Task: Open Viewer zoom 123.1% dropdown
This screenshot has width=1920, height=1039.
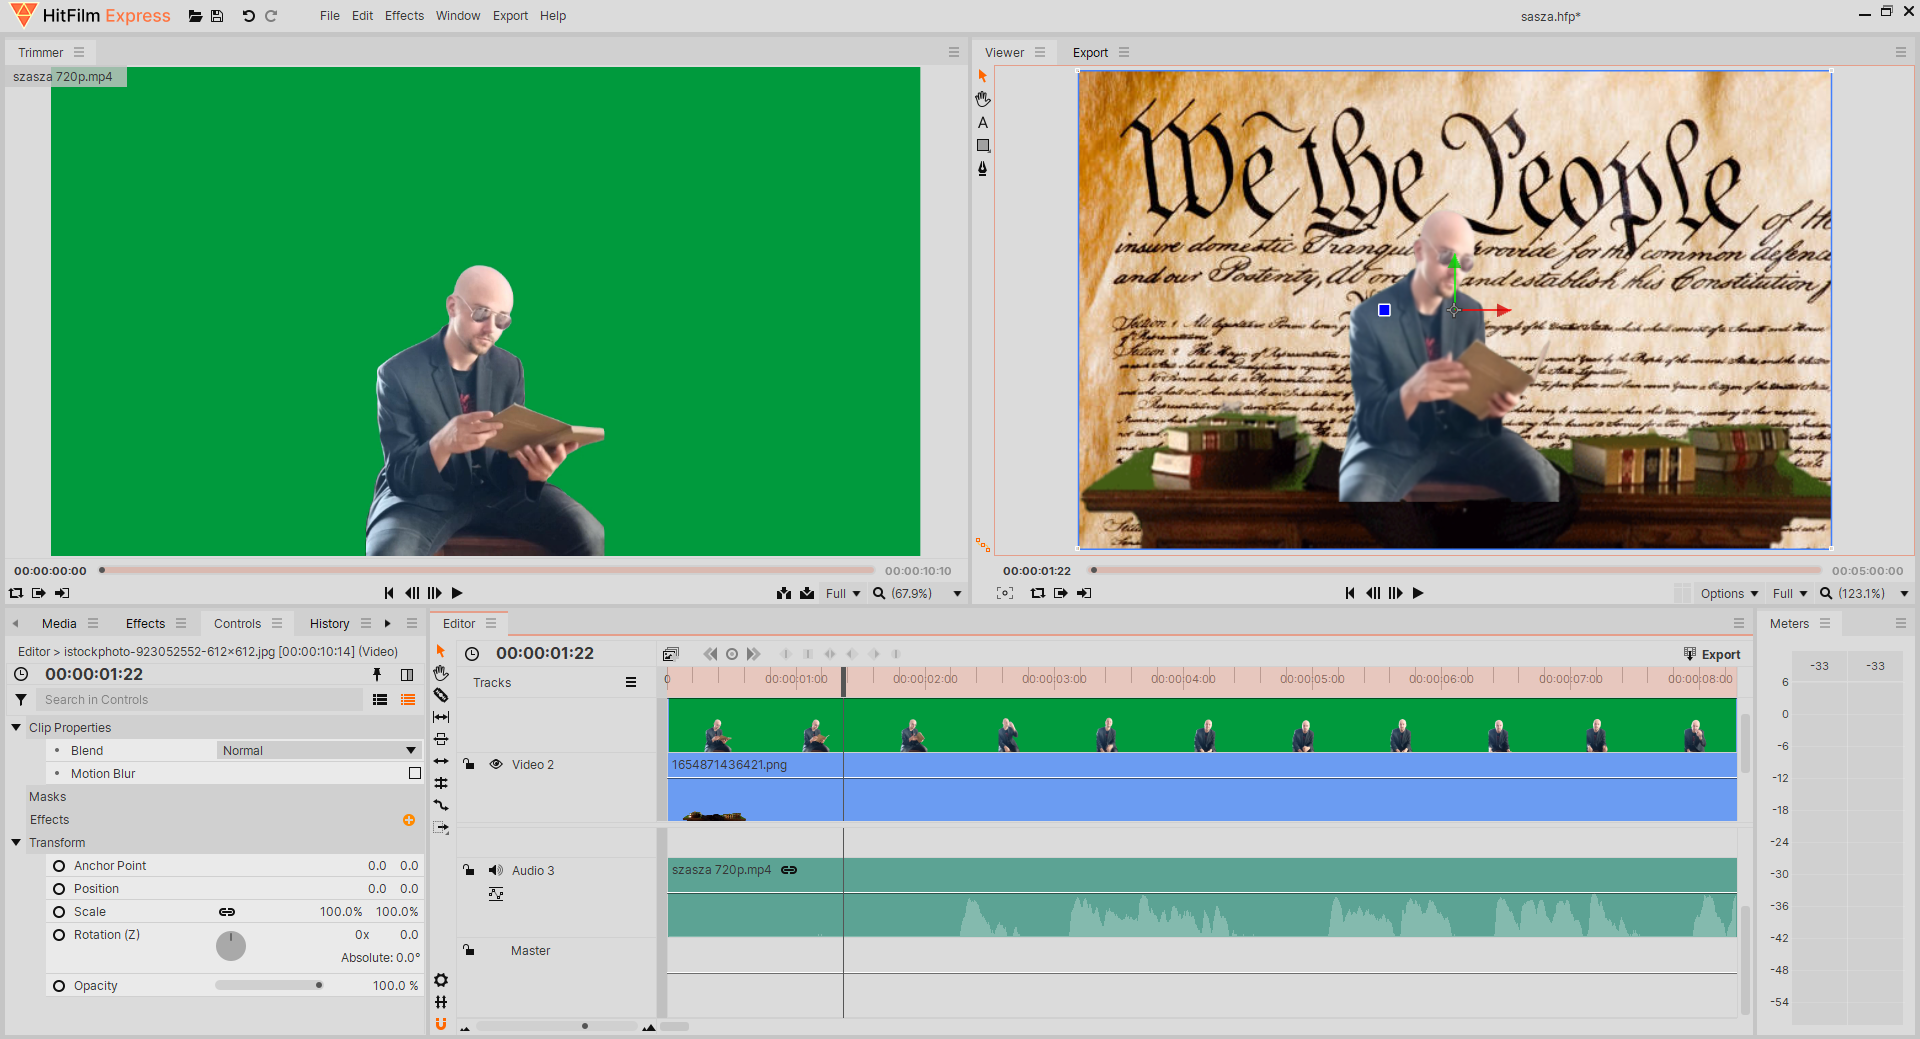Action: point(1864,593)
